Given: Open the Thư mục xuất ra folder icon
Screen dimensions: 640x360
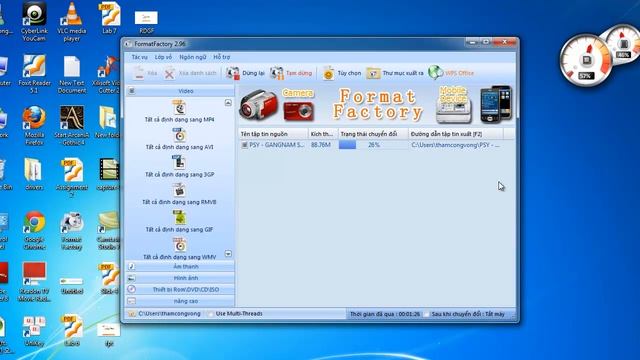Looking at the screenshot, I should (373, 73).
